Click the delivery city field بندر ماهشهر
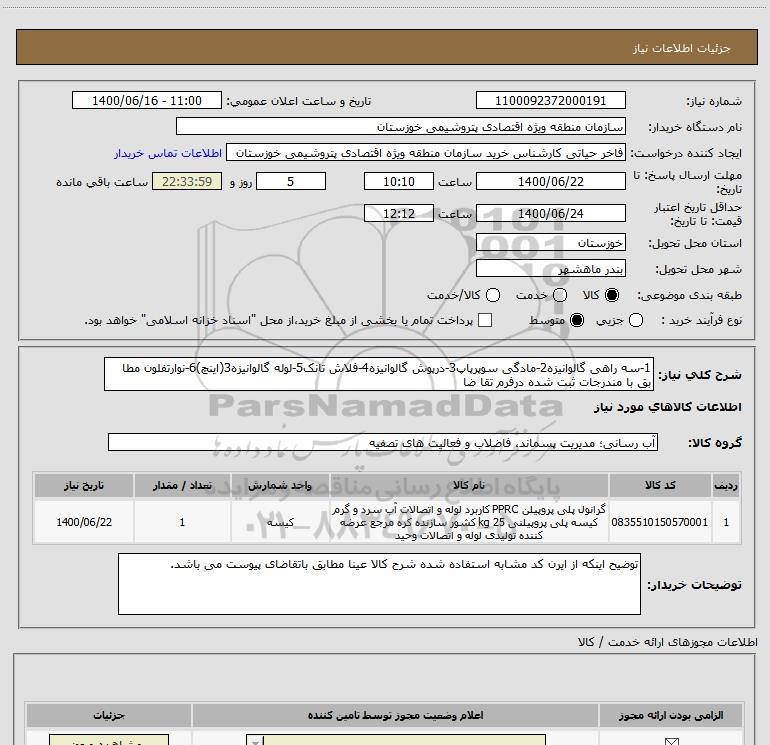 (x=550, y=269)
